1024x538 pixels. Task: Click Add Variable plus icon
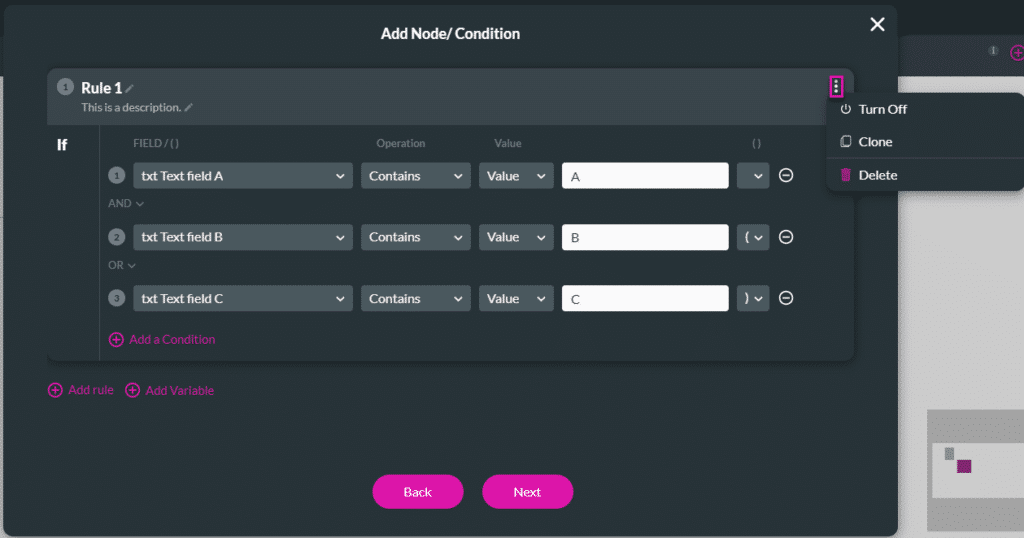tap(132, 390)
